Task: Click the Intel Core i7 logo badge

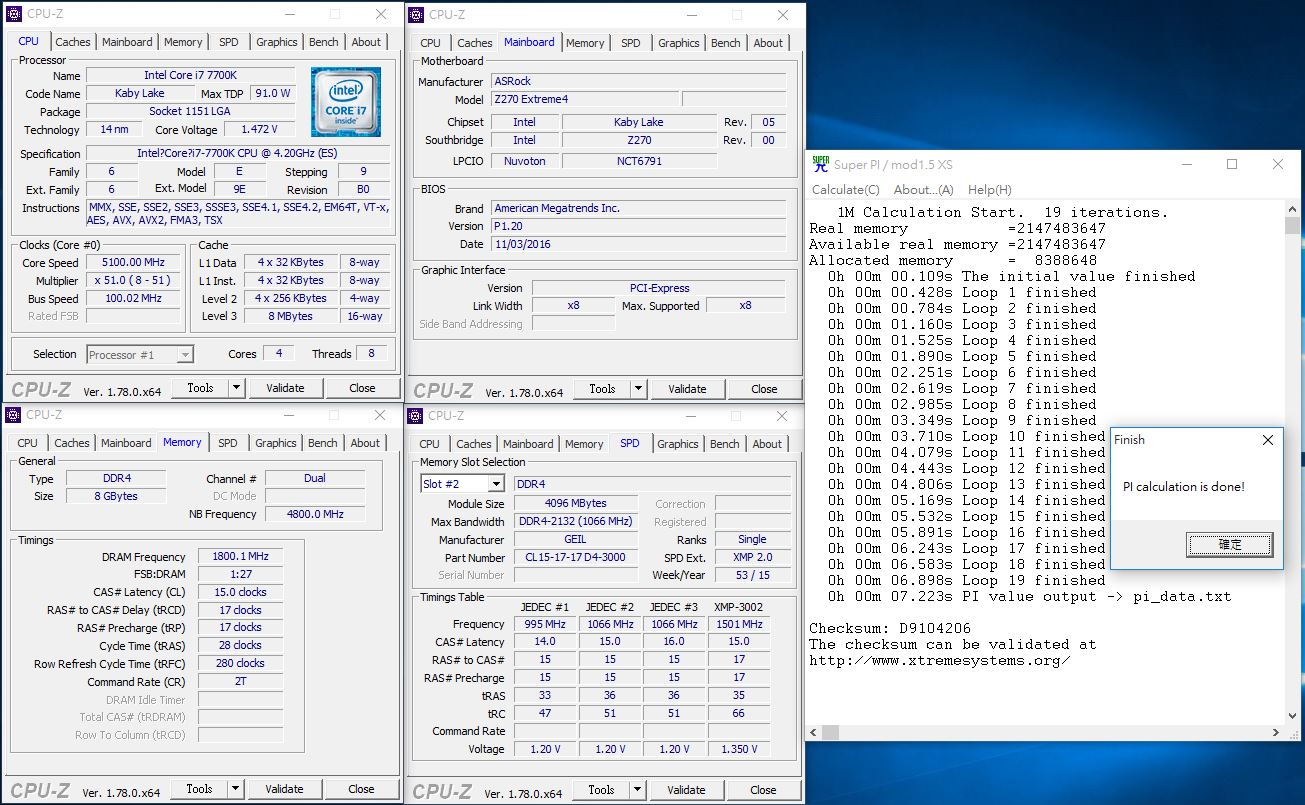Action: pyautogui.click(x=345, y=102)
